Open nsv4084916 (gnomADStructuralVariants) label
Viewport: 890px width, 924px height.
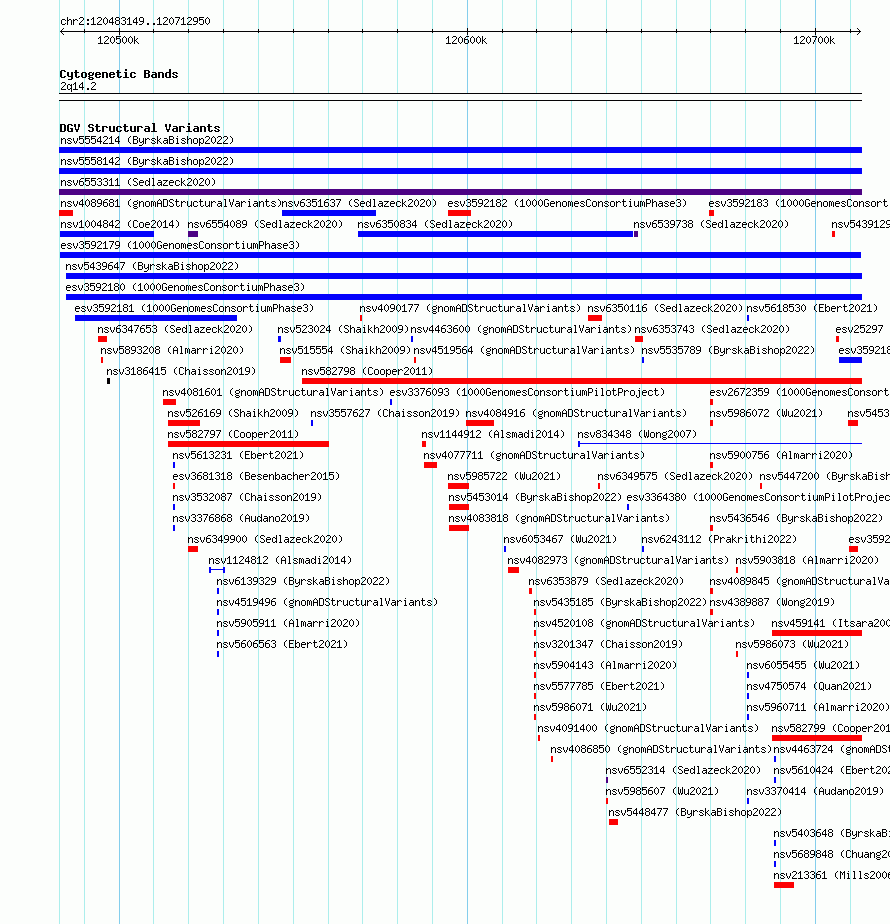point(576,414)
